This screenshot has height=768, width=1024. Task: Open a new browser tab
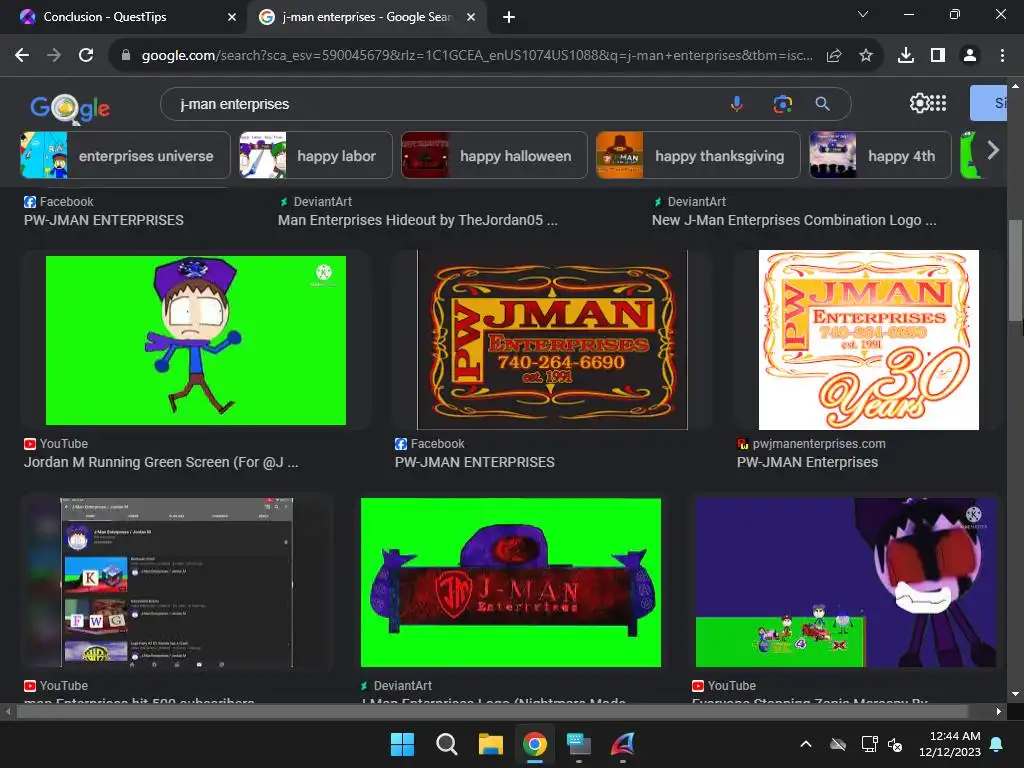(x=509, y=17)
